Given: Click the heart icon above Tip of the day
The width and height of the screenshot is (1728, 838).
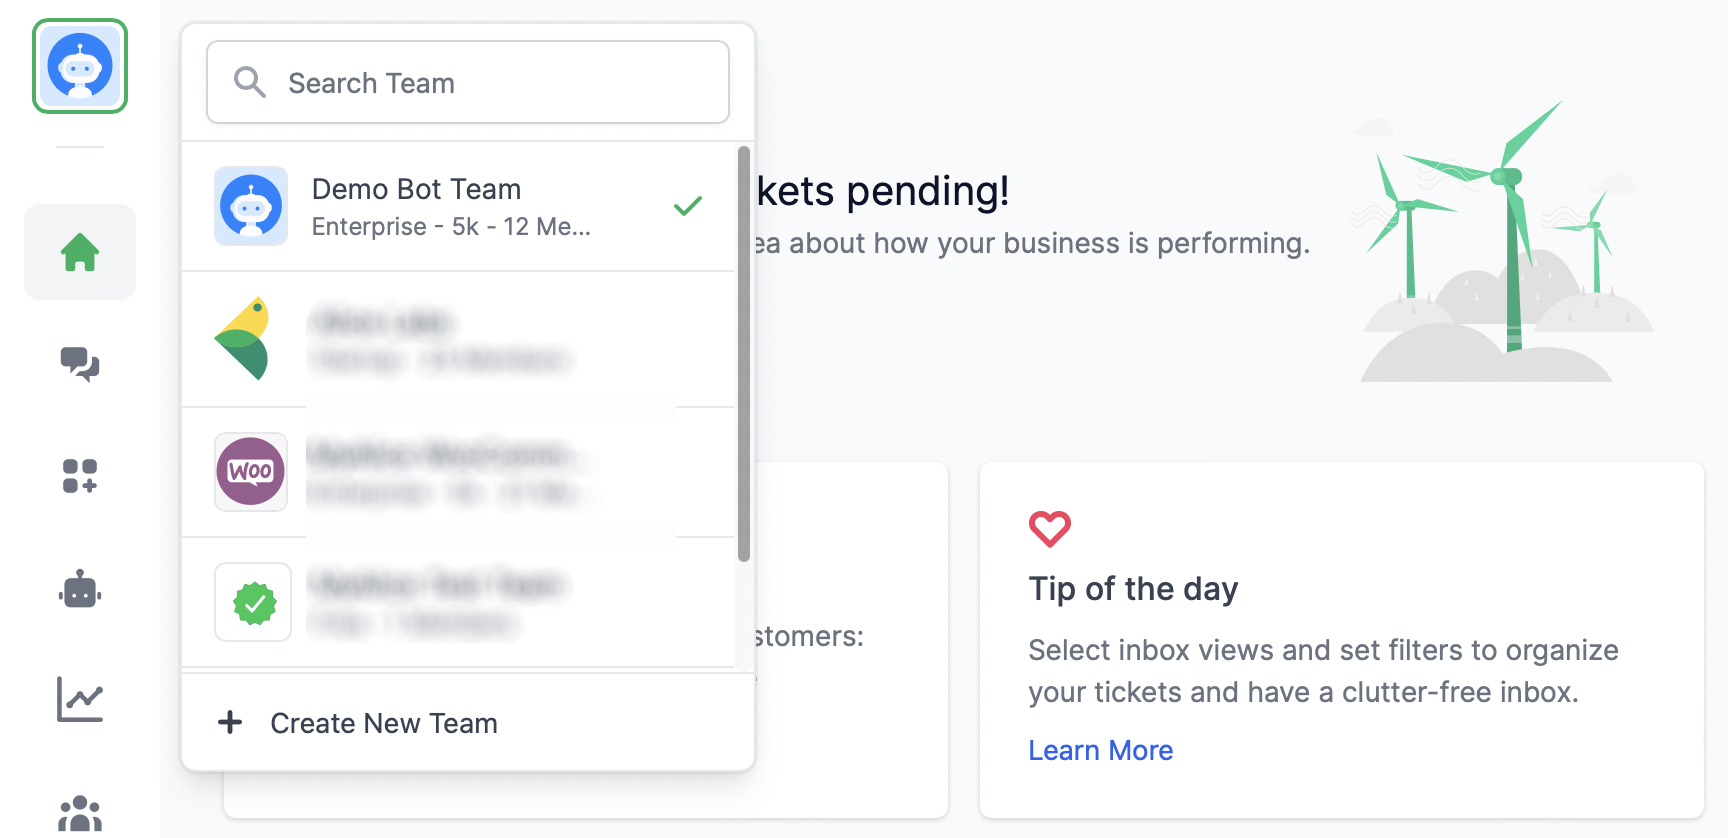Looking at the screenshot, I should [1049, 528].
